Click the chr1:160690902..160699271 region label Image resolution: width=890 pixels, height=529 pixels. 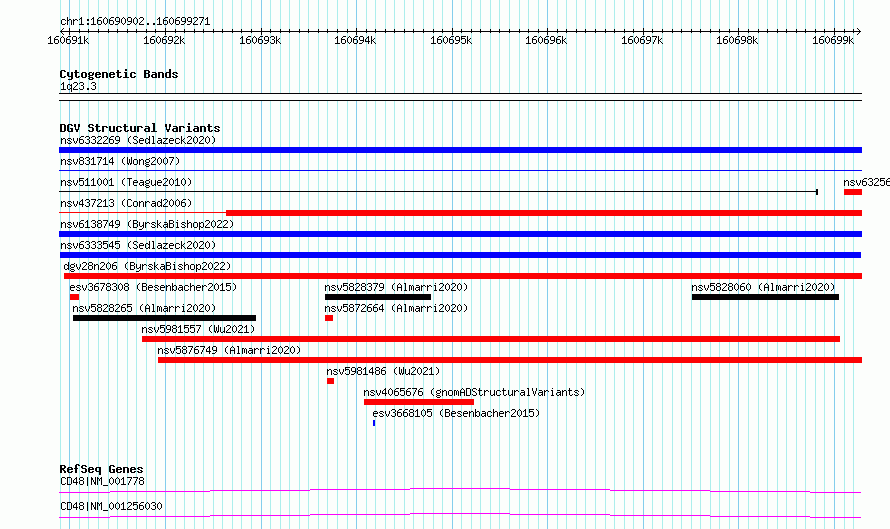[135, 21]
